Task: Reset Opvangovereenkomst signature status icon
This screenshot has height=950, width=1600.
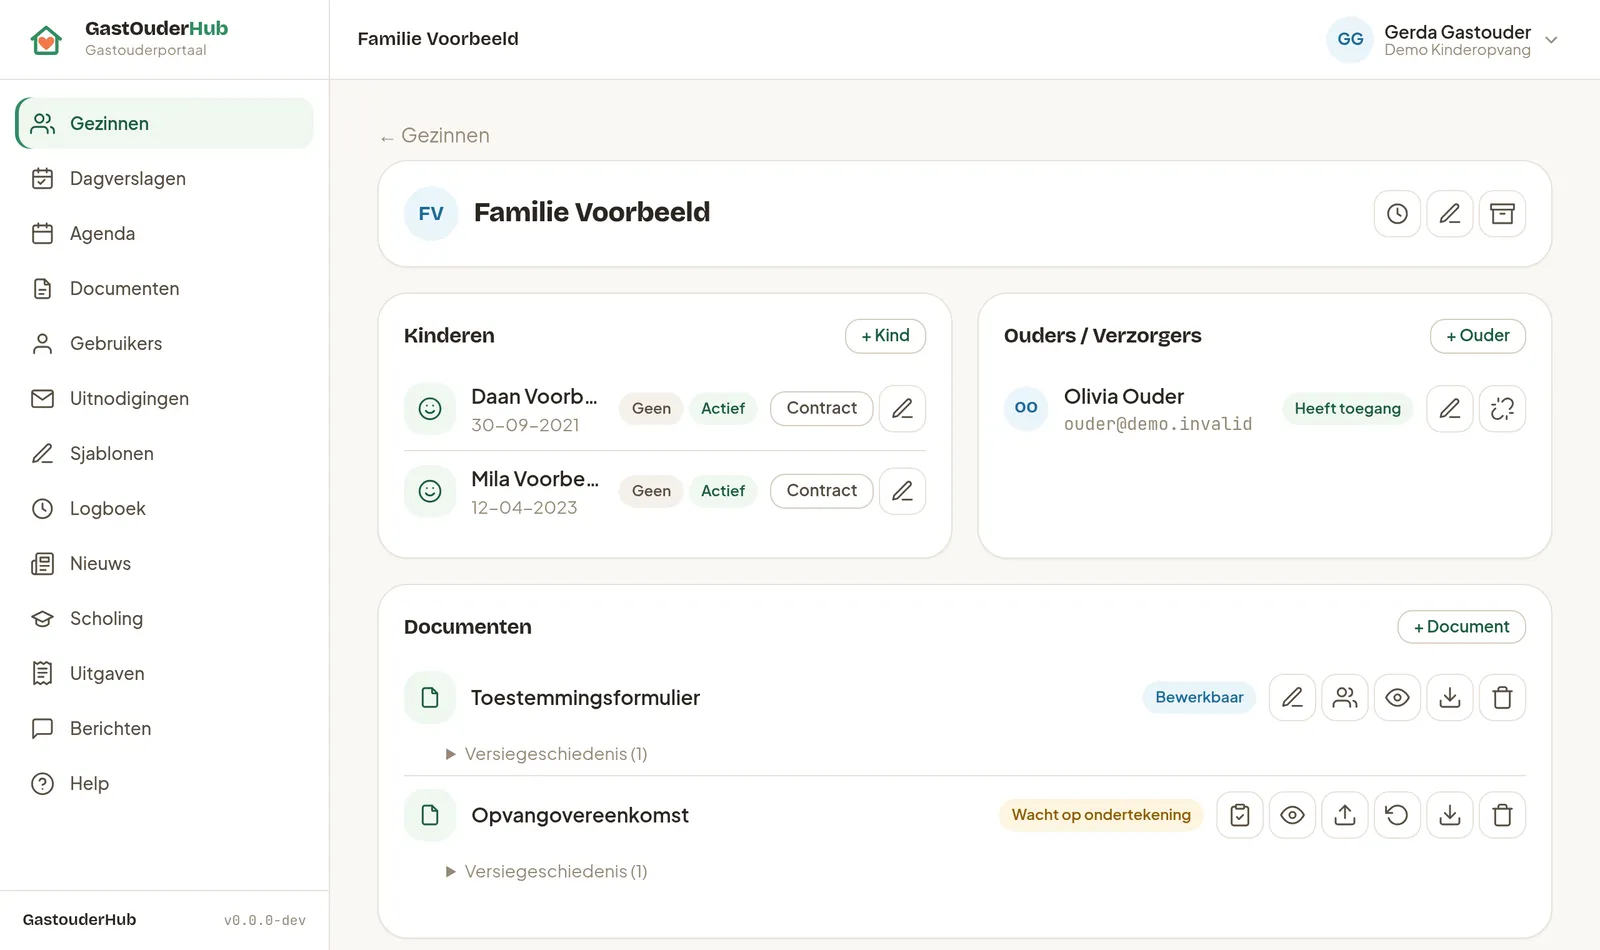Action: pyautogui.click(x=1397, y=815)
